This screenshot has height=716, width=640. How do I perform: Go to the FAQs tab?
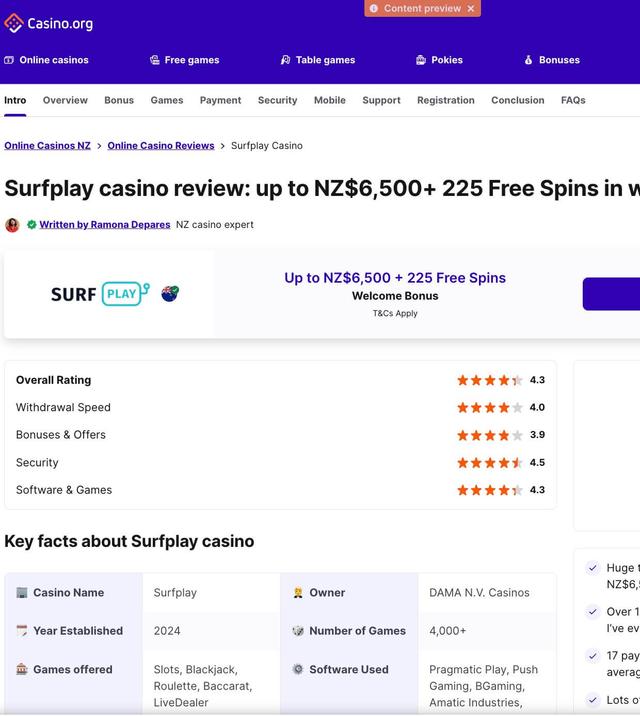(x=573, y=100)
